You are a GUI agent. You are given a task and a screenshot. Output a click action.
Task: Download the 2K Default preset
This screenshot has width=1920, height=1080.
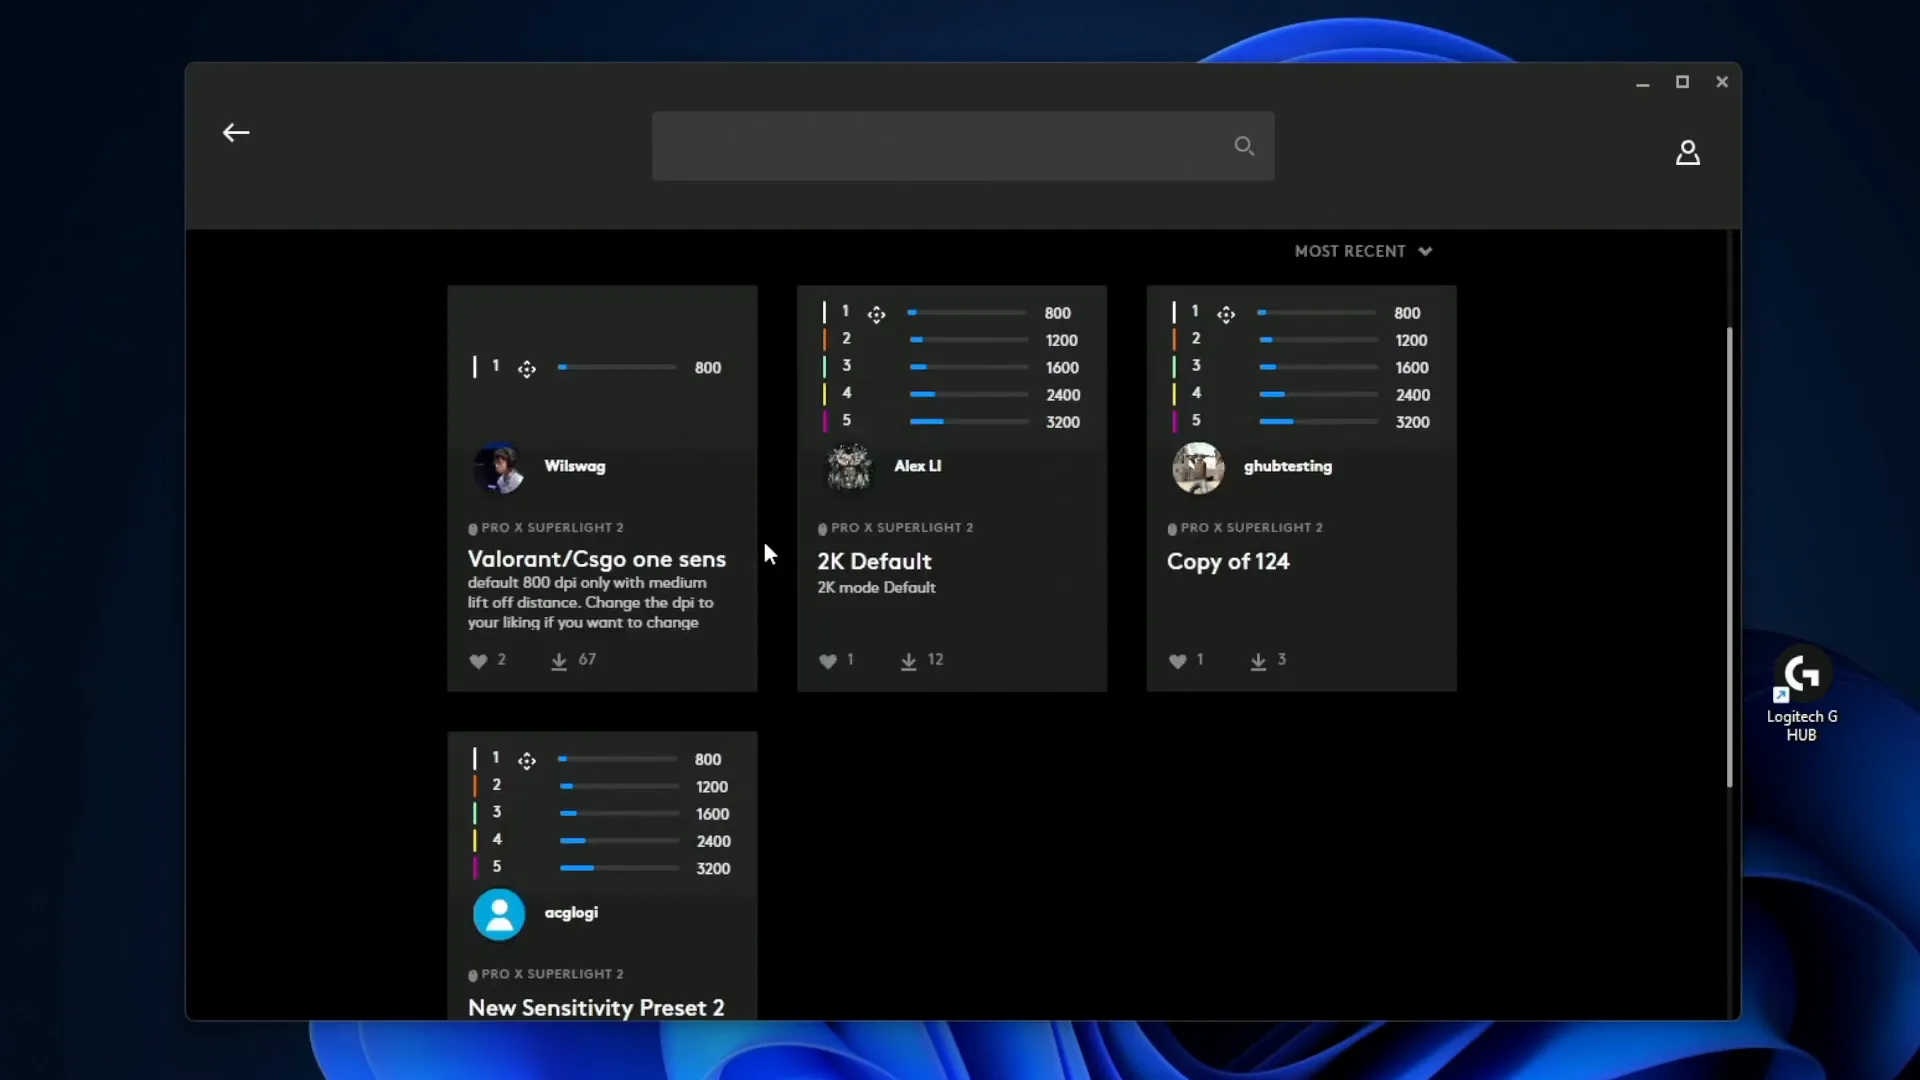pos(908,660)
